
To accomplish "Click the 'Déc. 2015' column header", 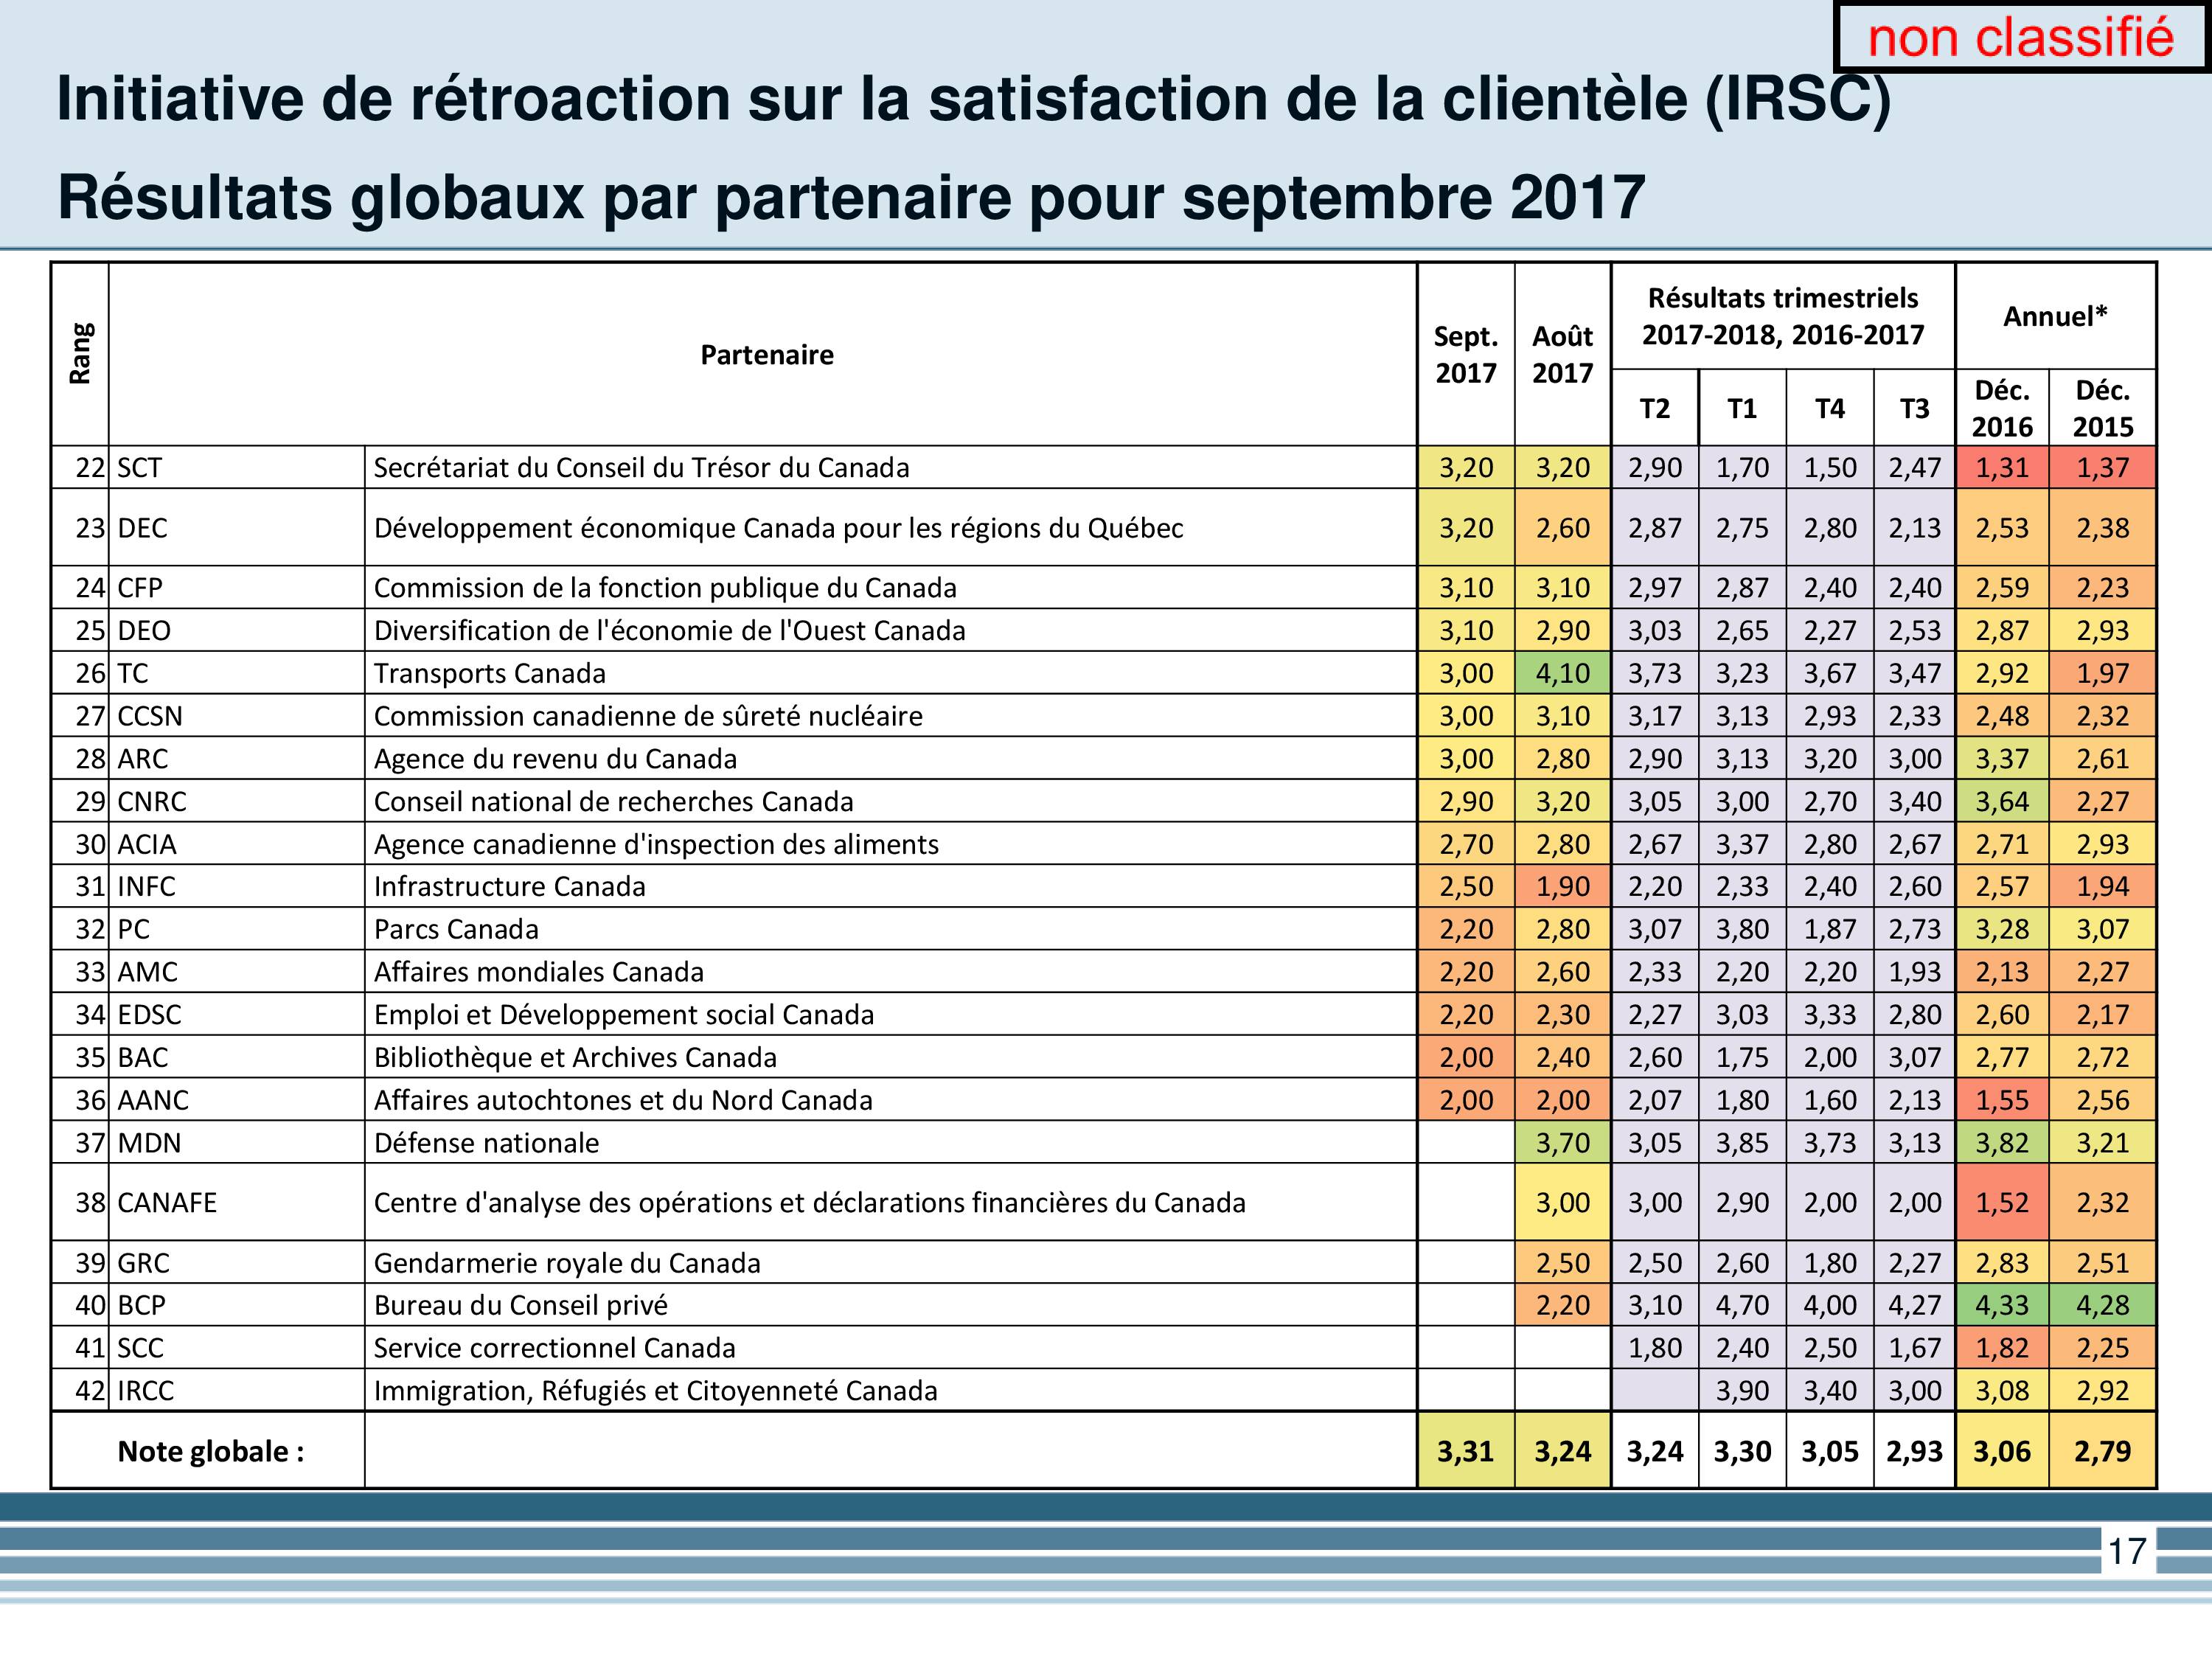I will (2103, 408).
